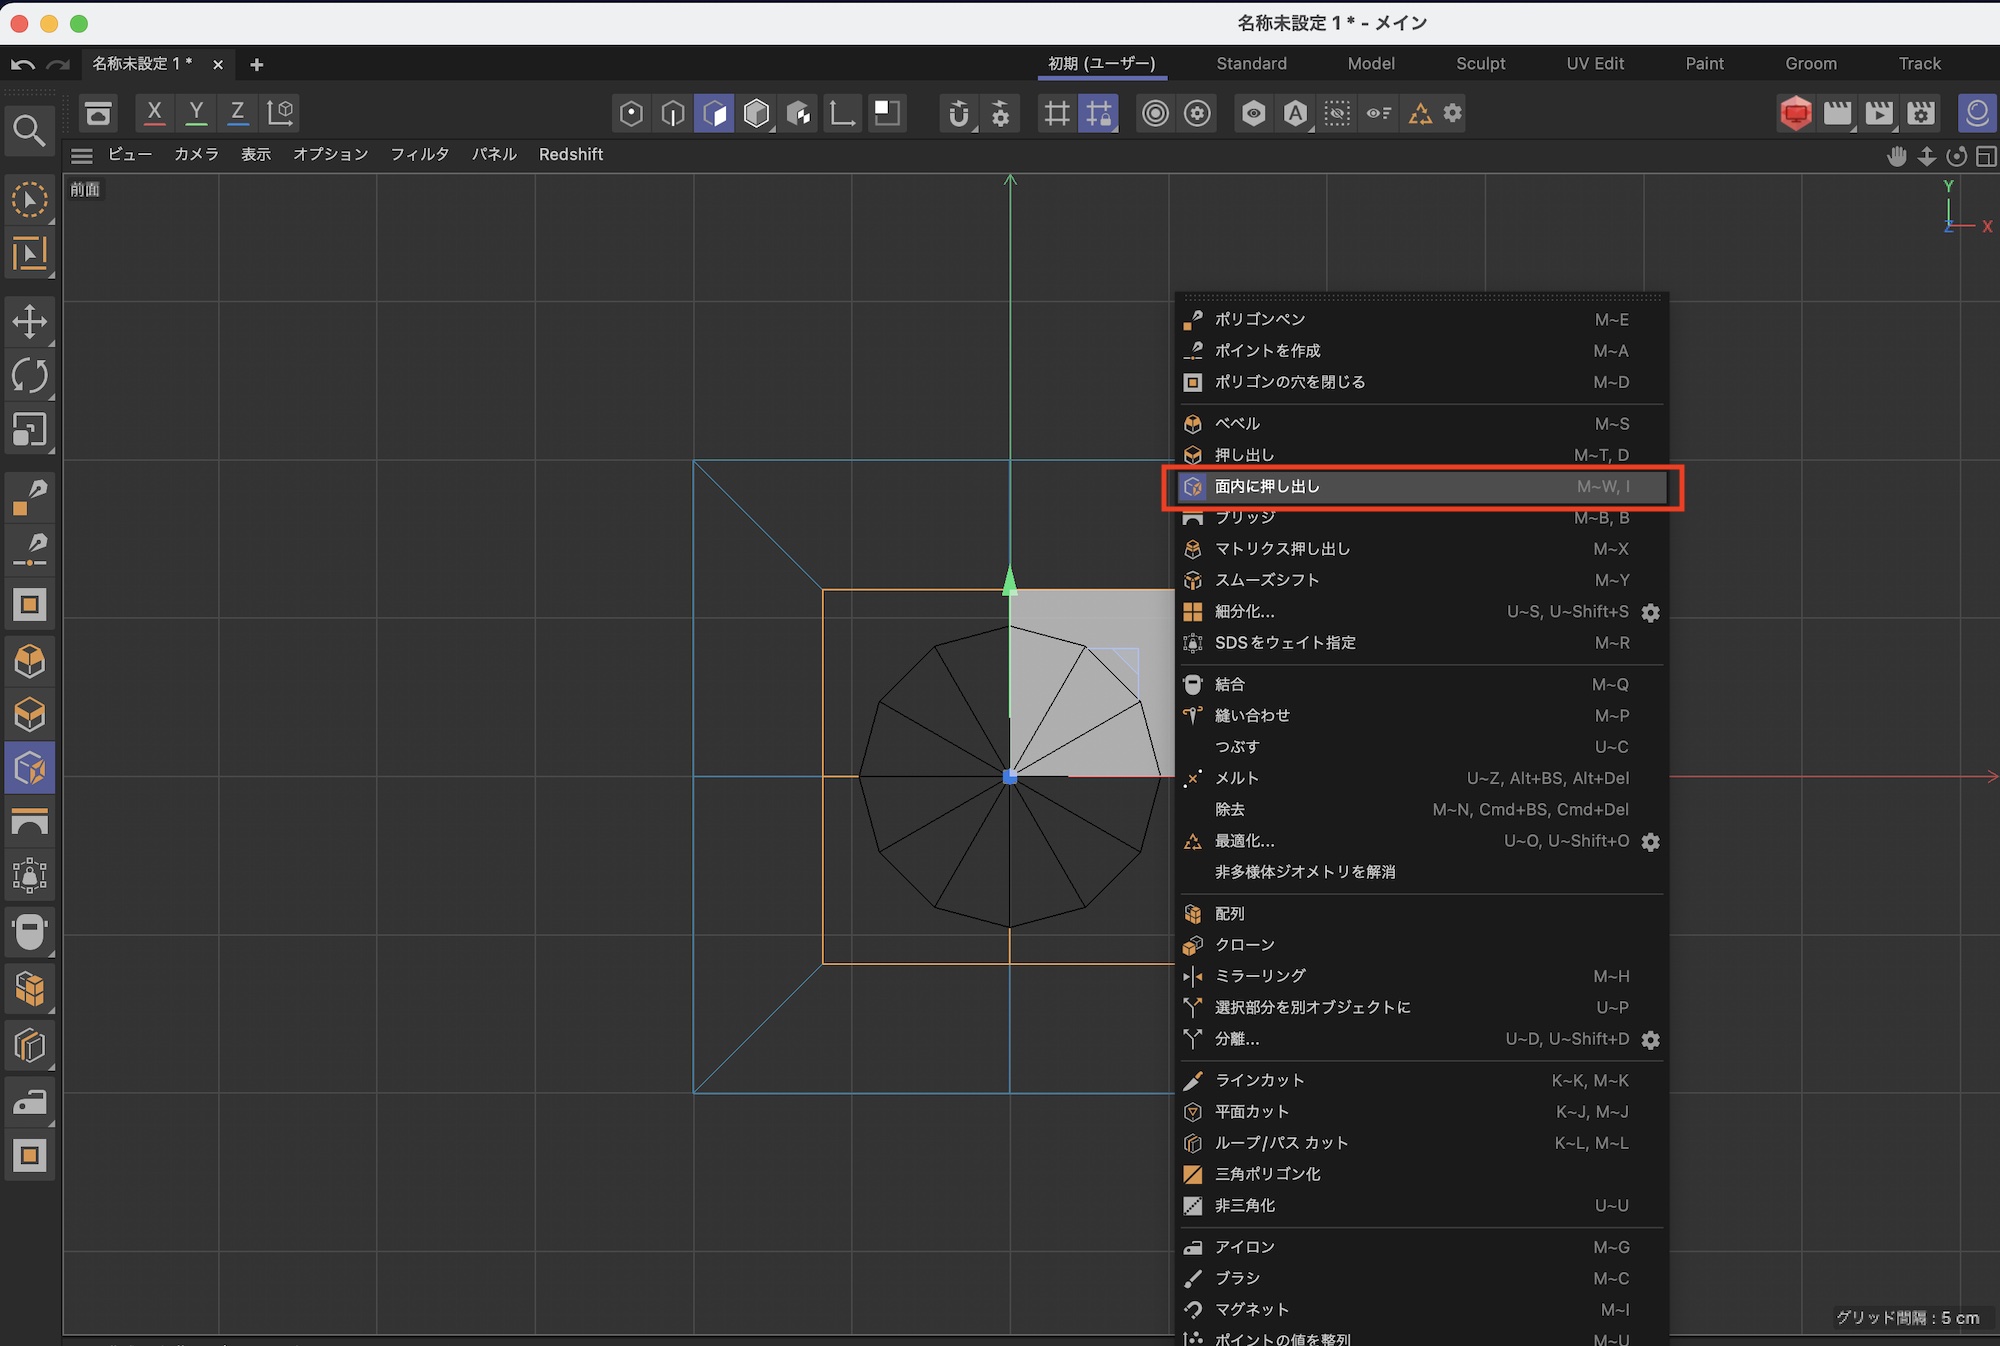This screenshot has height=1346, width=2000.
Task: Open the search magnifier icon
Action: click(29, 131)
